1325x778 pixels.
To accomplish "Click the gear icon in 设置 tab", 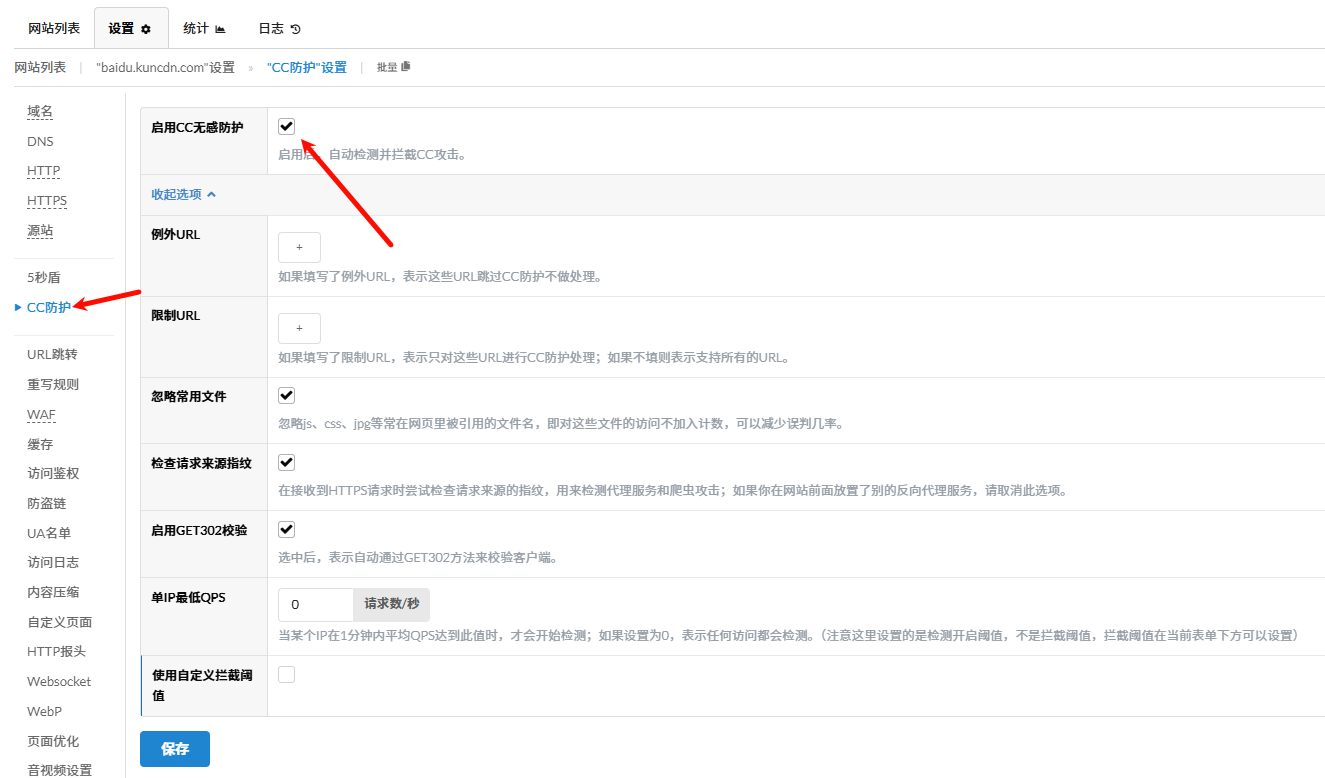I will pos(146,29).
